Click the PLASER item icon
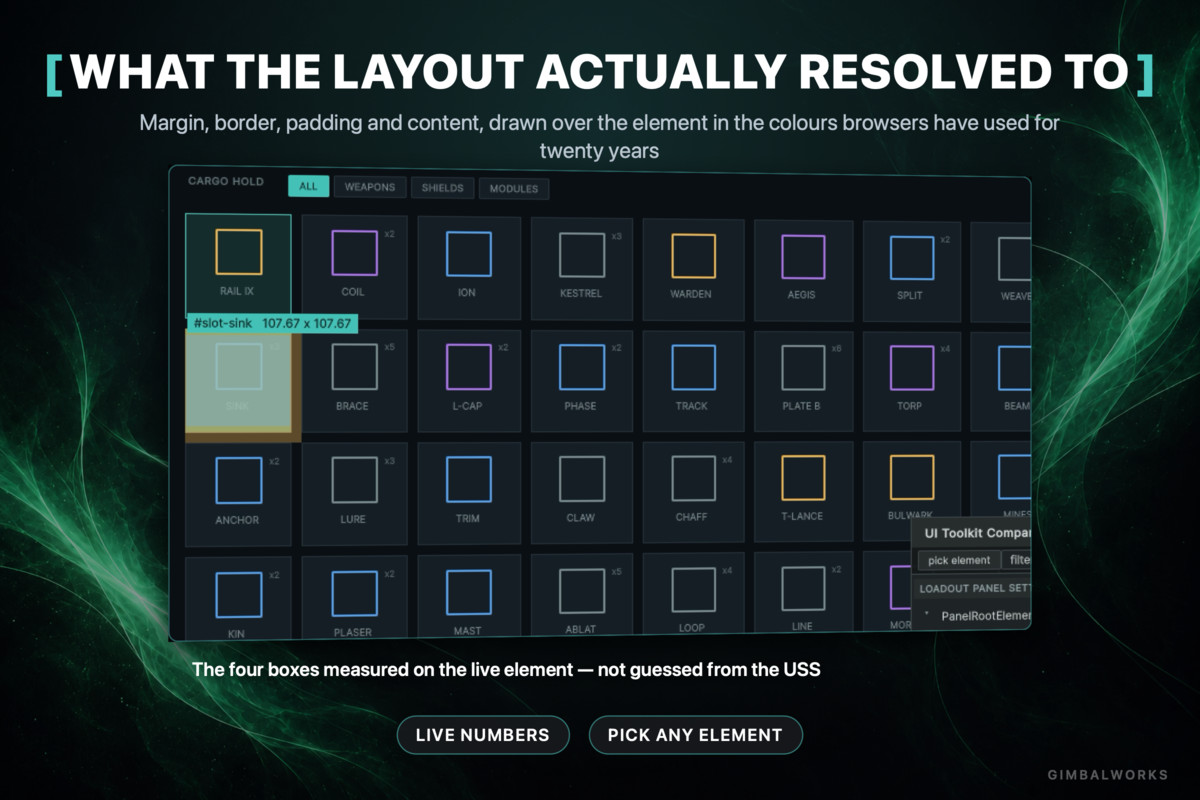This screenshot has height=800, width=1200. coord(355,593)
